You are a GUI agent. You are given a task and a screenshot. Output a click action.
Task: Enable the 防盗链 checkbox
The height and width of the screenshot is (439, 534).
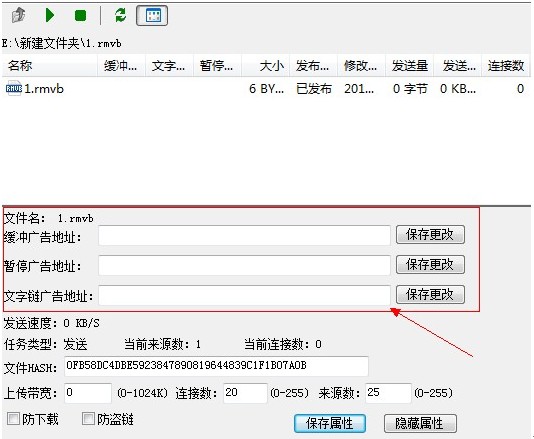[88, 419]
